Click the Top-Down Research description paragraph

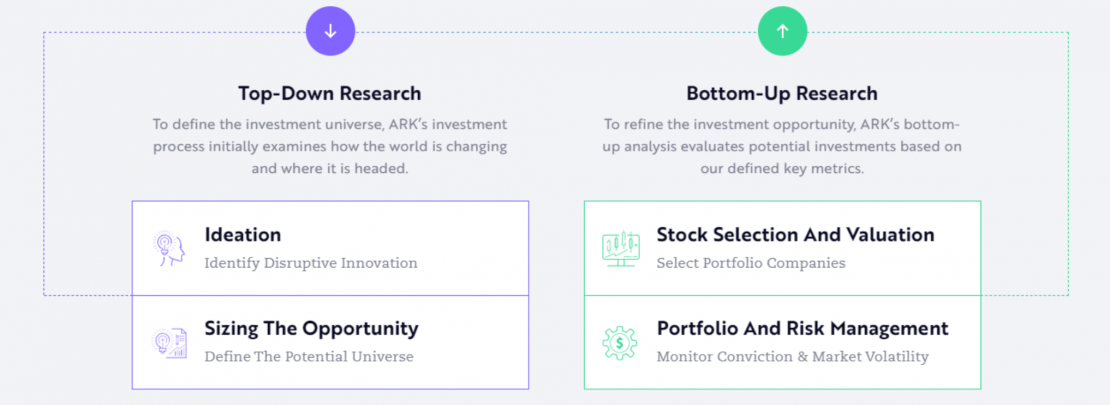click(x=330, y=146)
